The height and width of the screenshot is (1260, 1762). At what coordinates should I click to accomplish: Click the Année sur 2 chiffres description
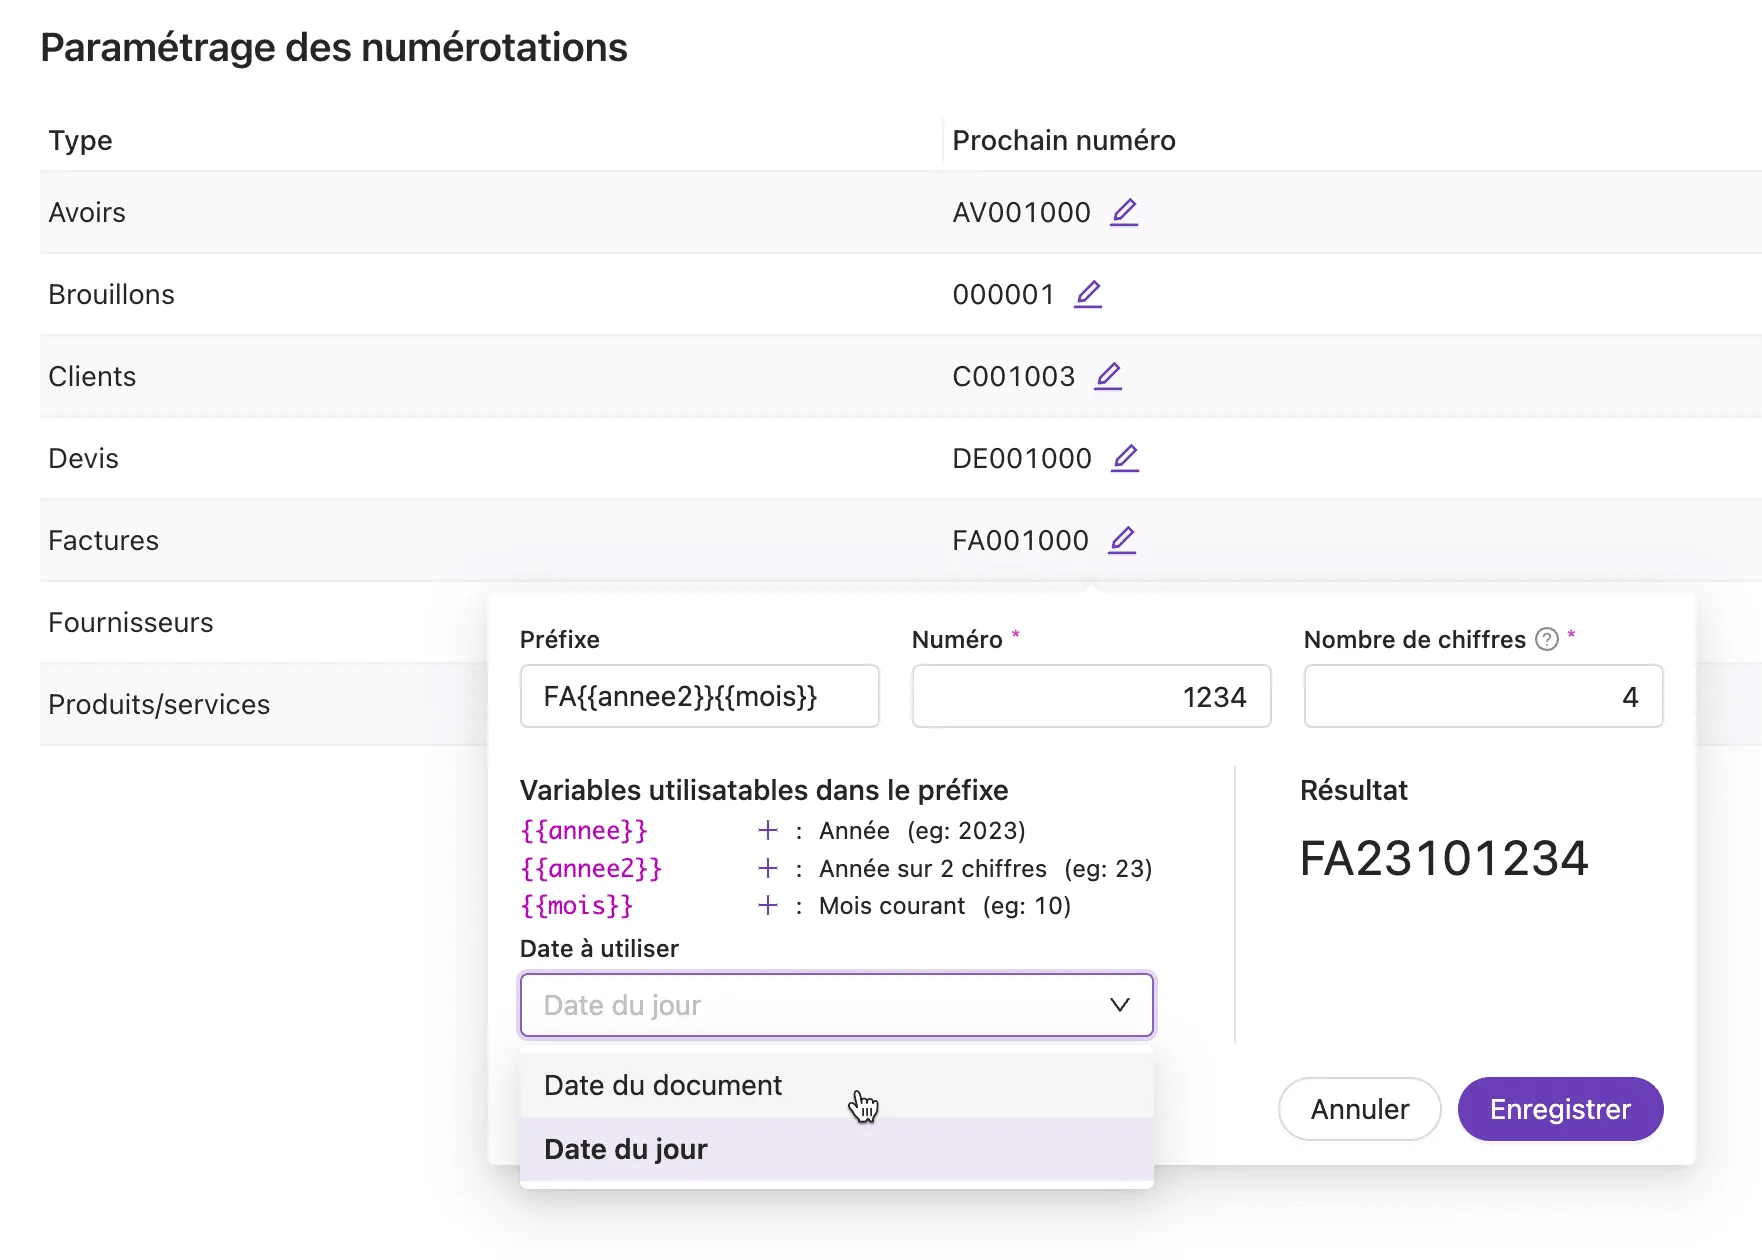933,868
